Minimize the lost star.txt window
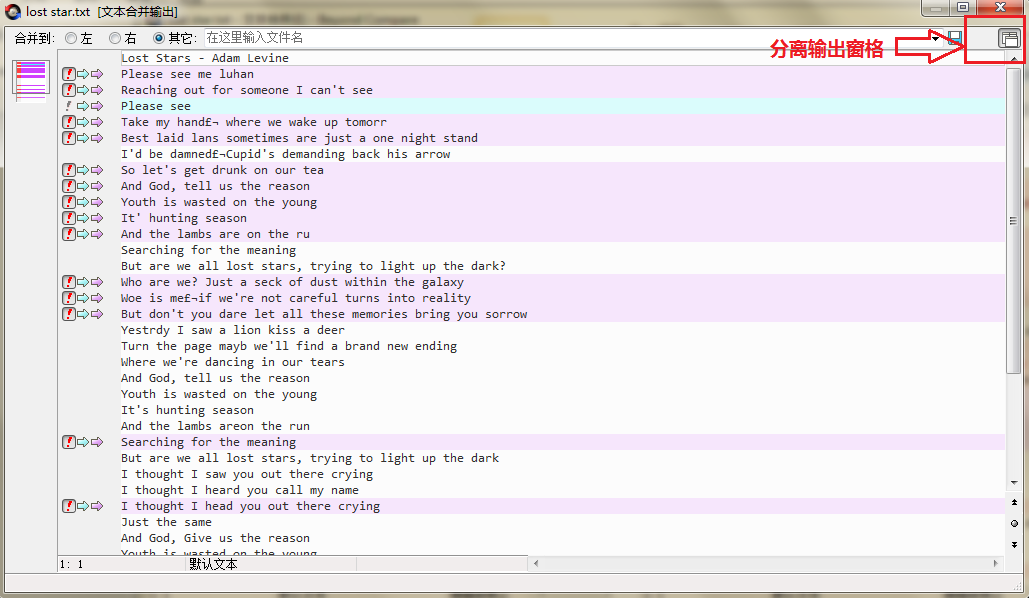This screenshot has width=1029, height=598. point(936,7)
